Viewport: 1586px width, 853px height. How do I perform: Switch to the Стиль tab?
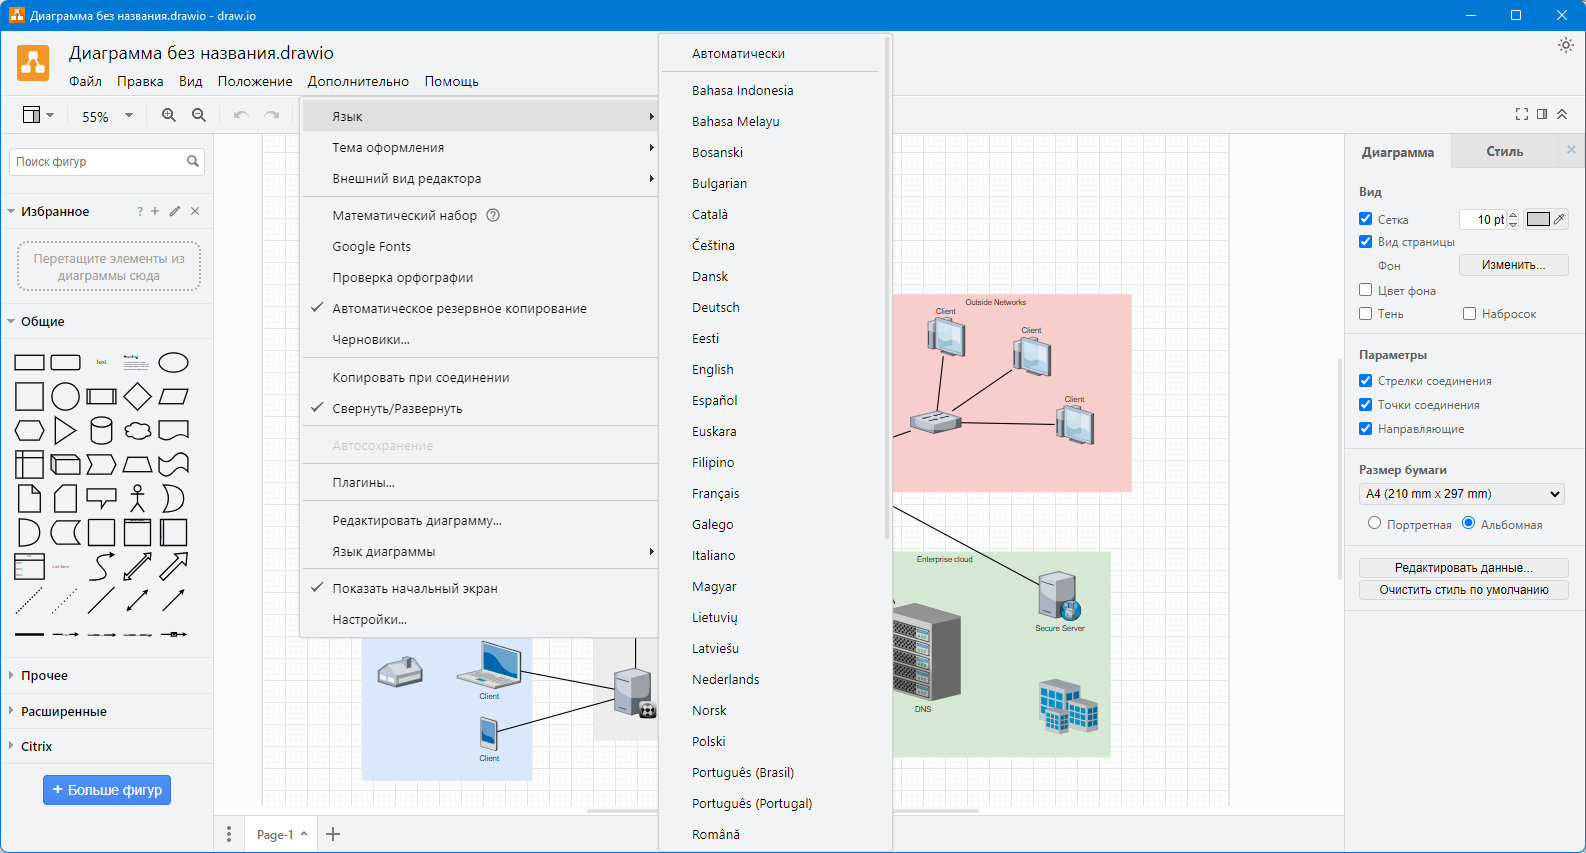click(x=1505, y=151)
